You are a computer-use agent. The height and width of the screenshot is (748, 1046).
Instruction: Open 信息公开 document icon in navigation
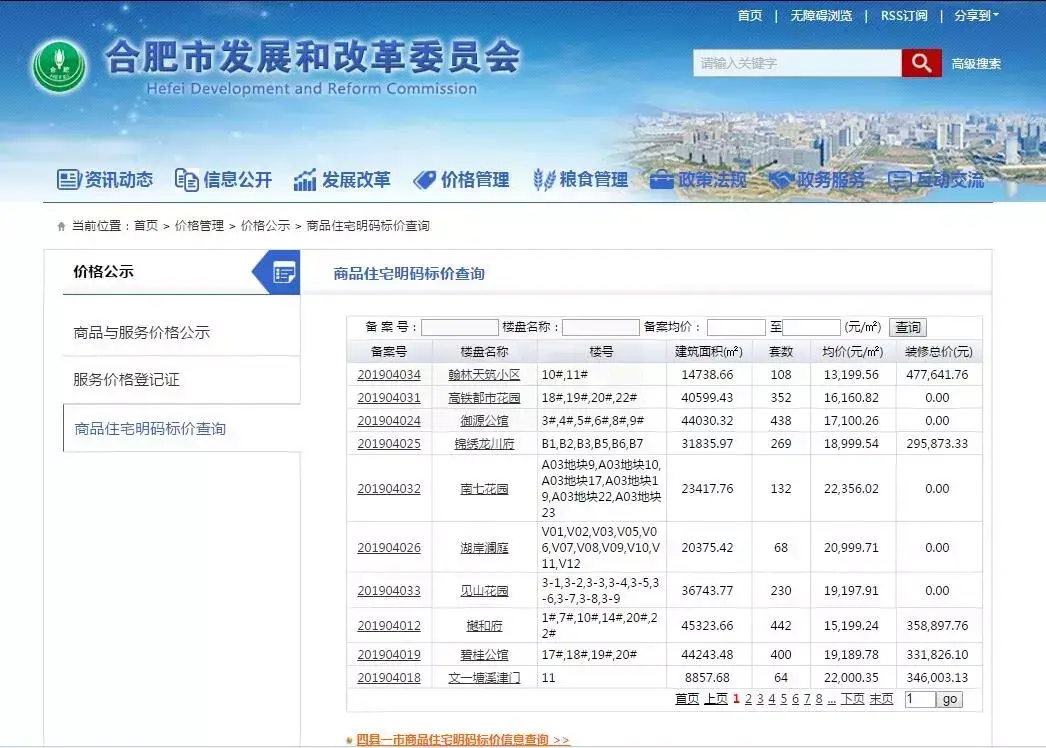click(x=186, y=180)
